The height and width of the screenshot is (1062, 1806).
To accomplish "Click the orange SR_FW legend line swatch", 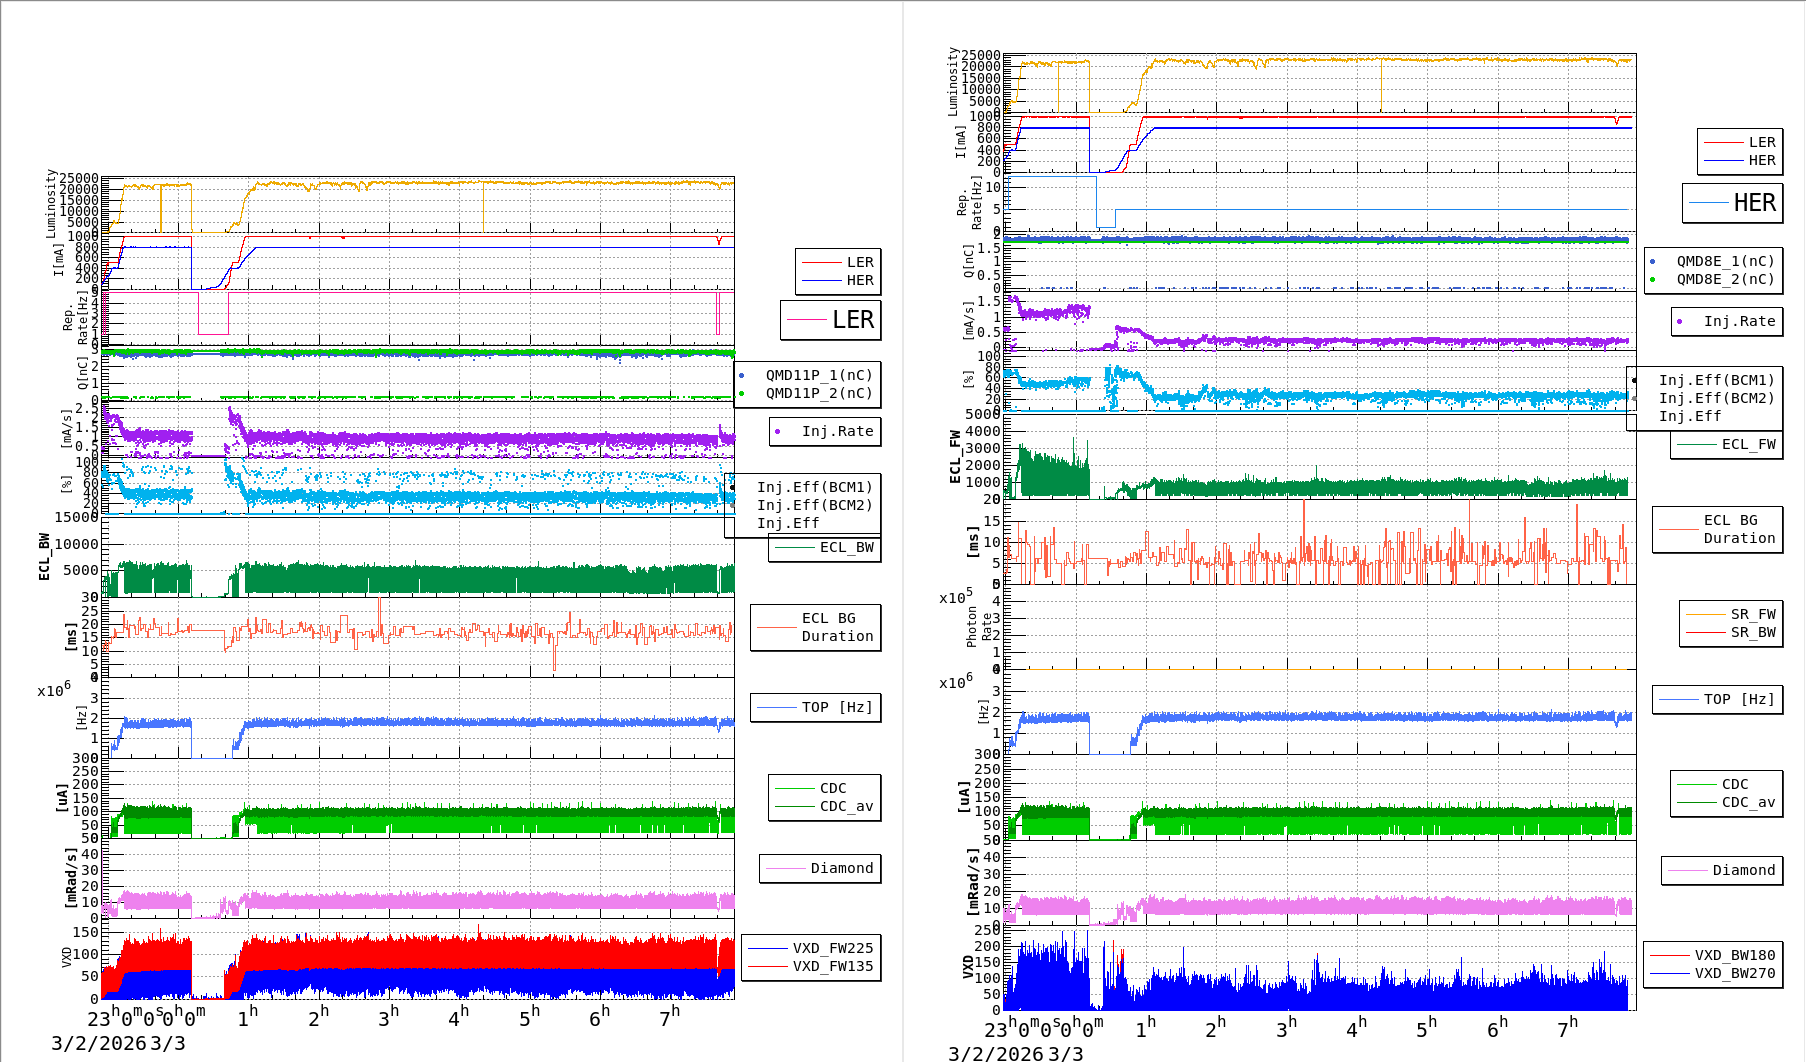I will click(x=1705, y=614).
